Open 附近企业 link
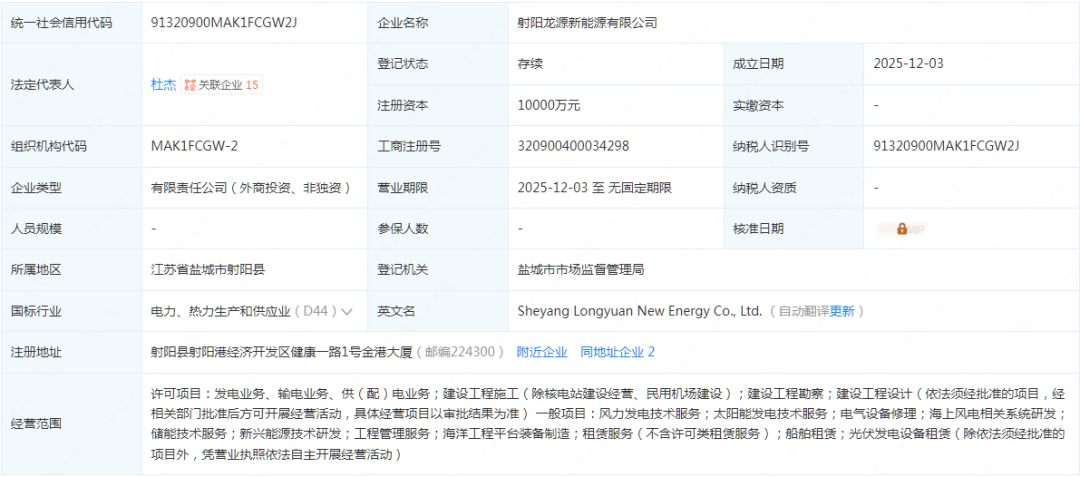This screenshot has width=1080, height=477. [x=542, y=352]
